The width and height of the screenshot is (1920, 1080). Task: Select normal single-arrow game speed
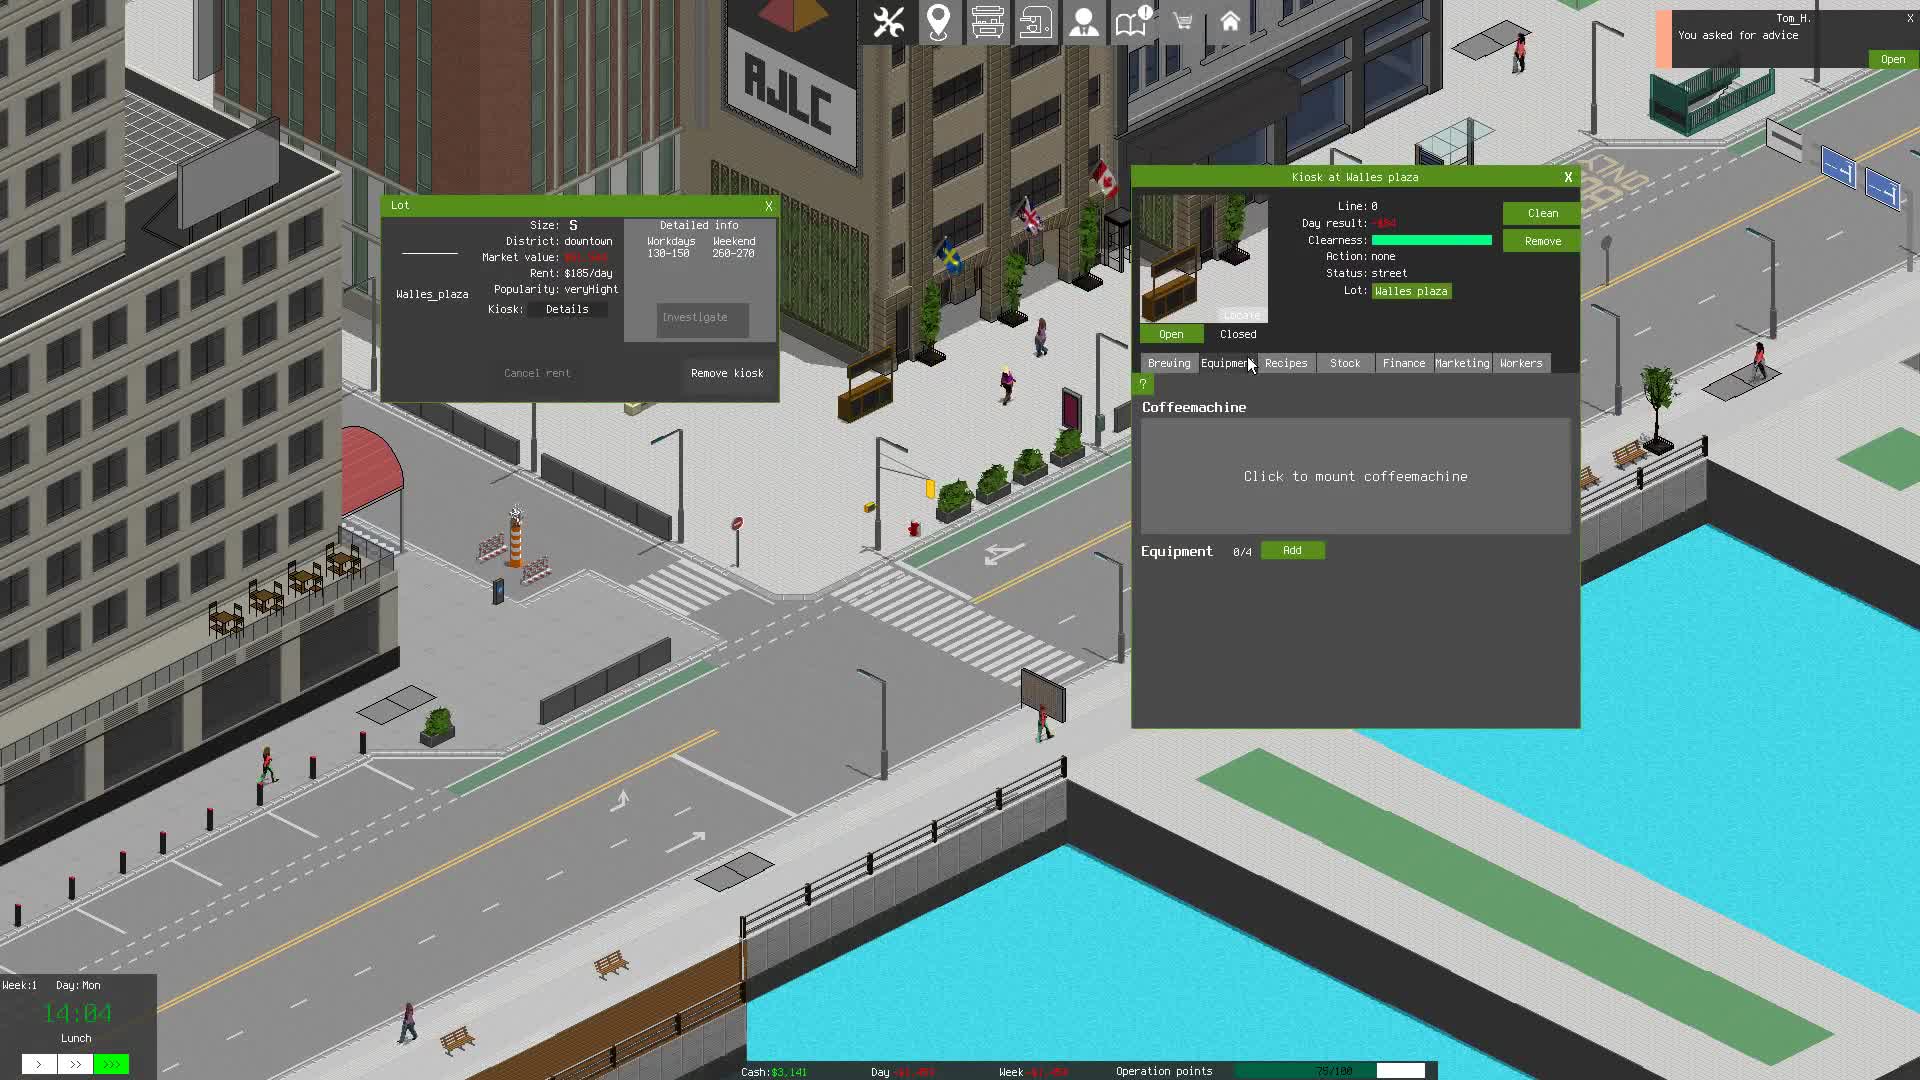[x=39, y=1065]
